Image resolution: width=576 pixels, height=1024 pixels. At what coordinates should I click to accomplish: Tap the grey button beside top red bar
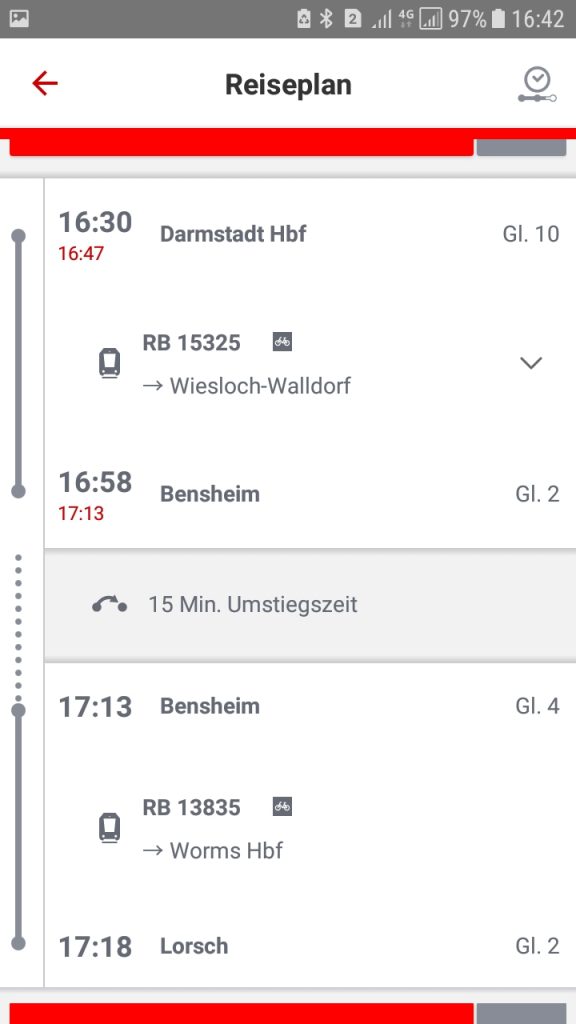[x=521, y=148]
